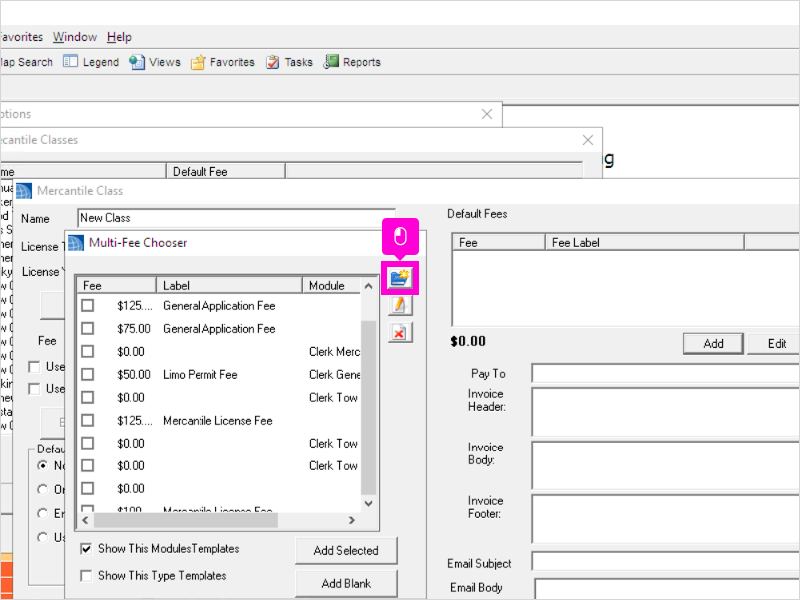Sort by the Module column header

point(331,286)
